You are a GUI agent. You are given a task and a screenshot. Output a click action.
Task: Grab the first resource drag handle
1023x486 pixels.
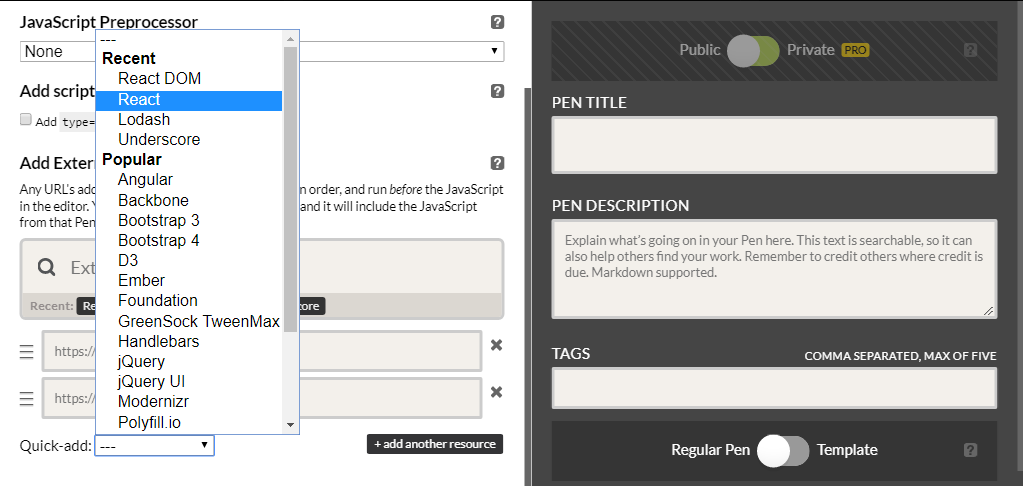click(27, 352)
